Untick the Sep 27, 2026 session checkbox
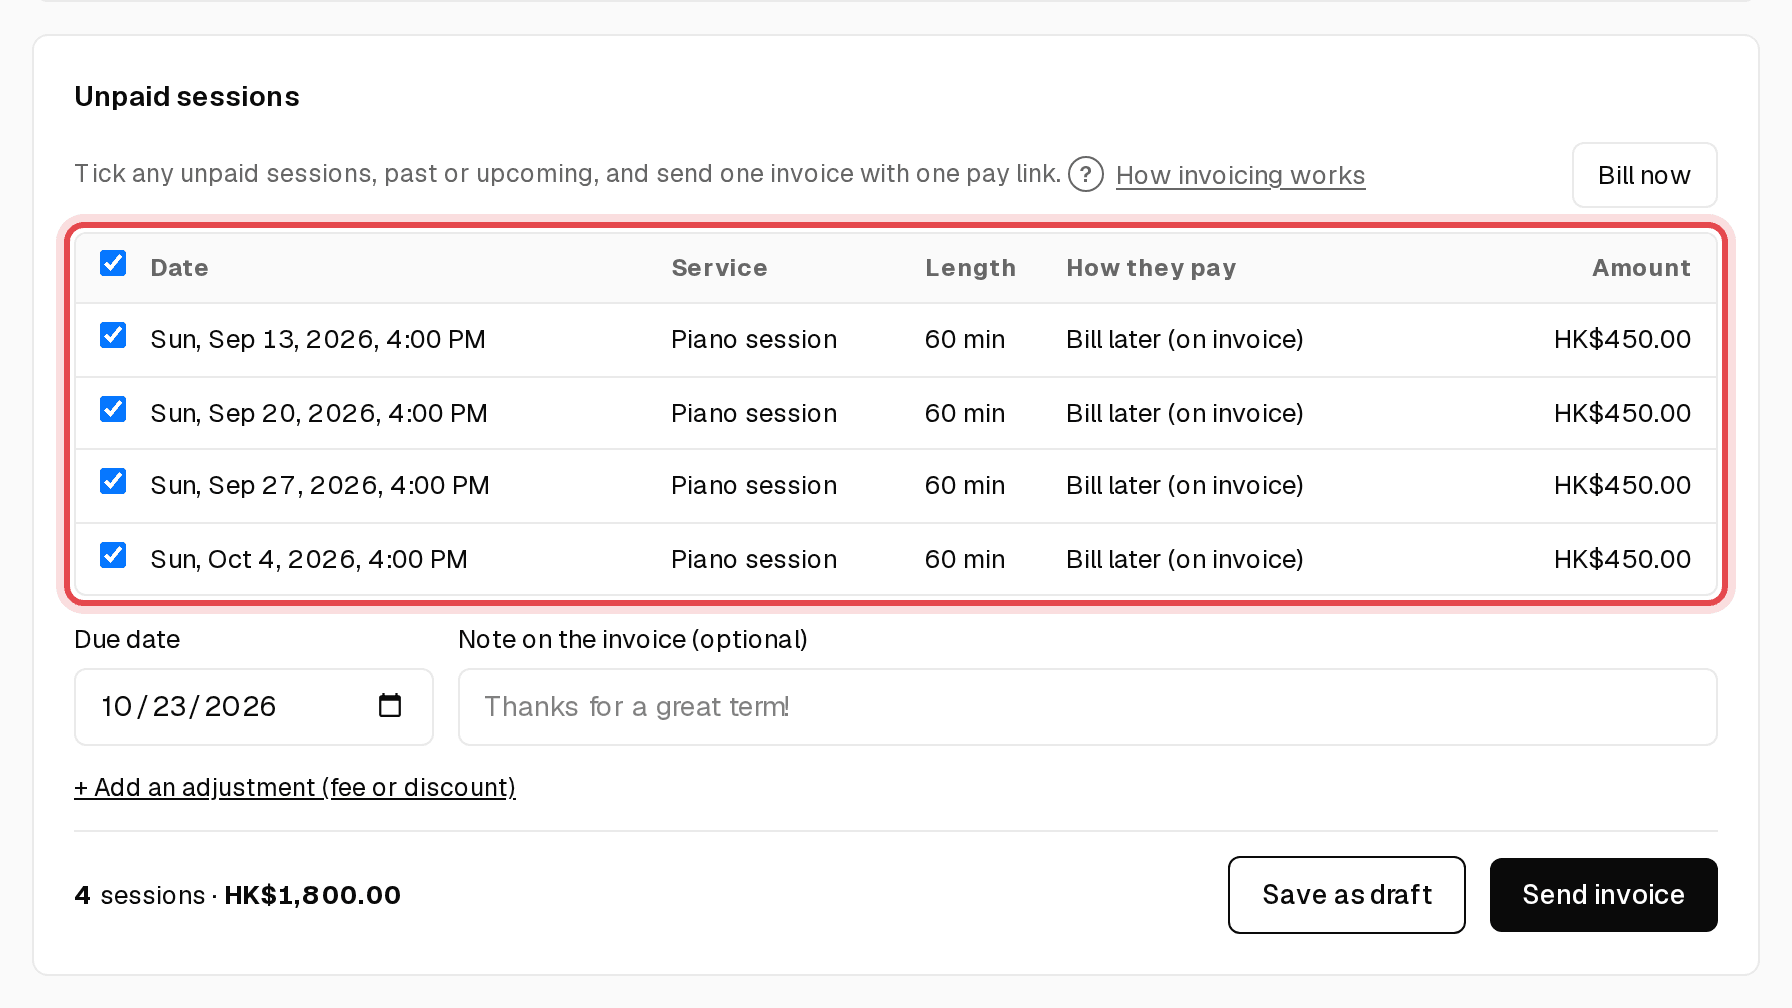Screen dimensions: 1792x1008 pyautogui.click(x=113, y=481)
